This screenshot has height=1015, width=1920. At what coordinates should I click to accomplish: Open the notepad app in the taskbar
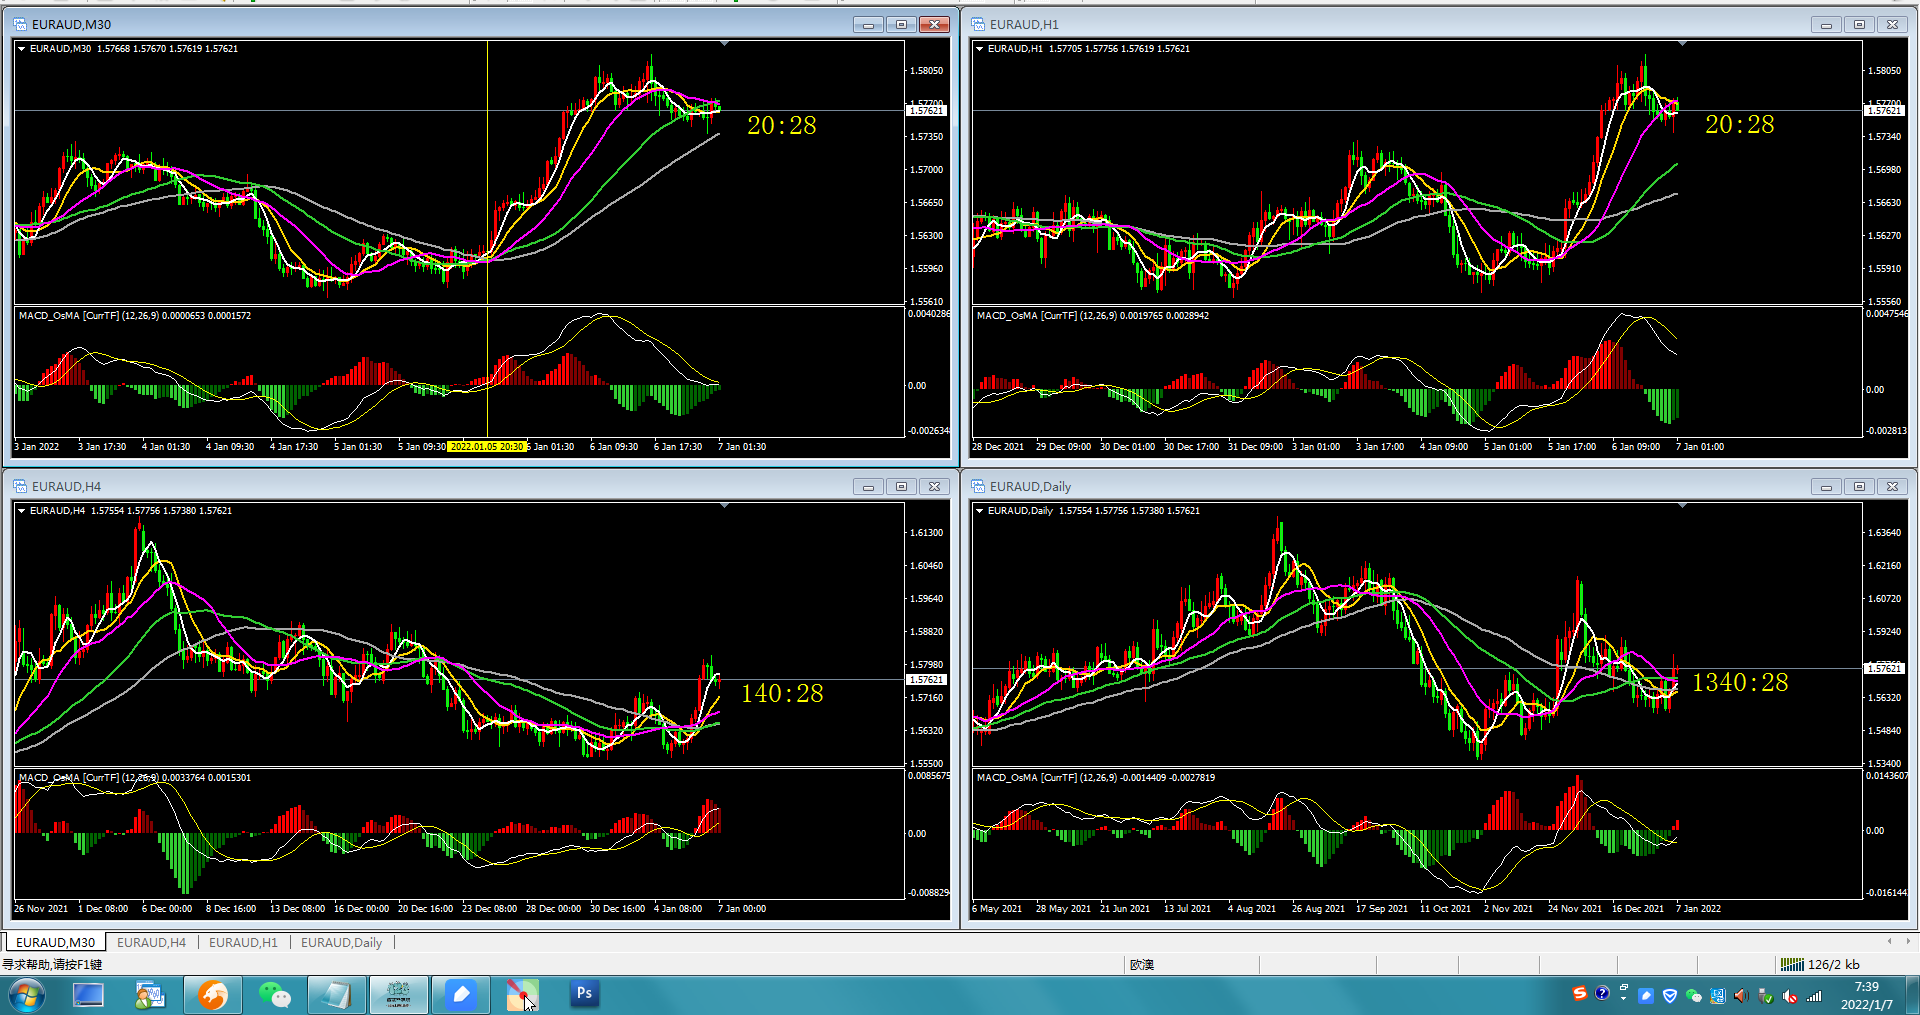click(336, 995)
